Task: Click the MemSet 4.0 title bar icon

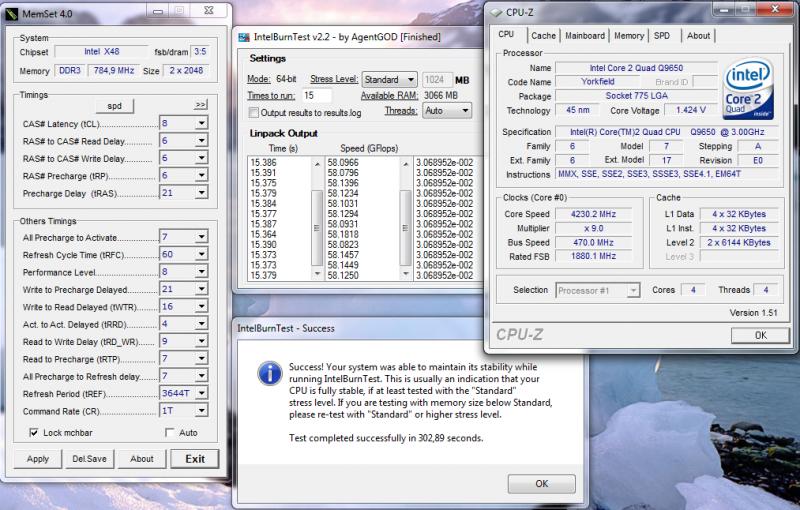Action: pyautogui.click(x=11, y=14)
